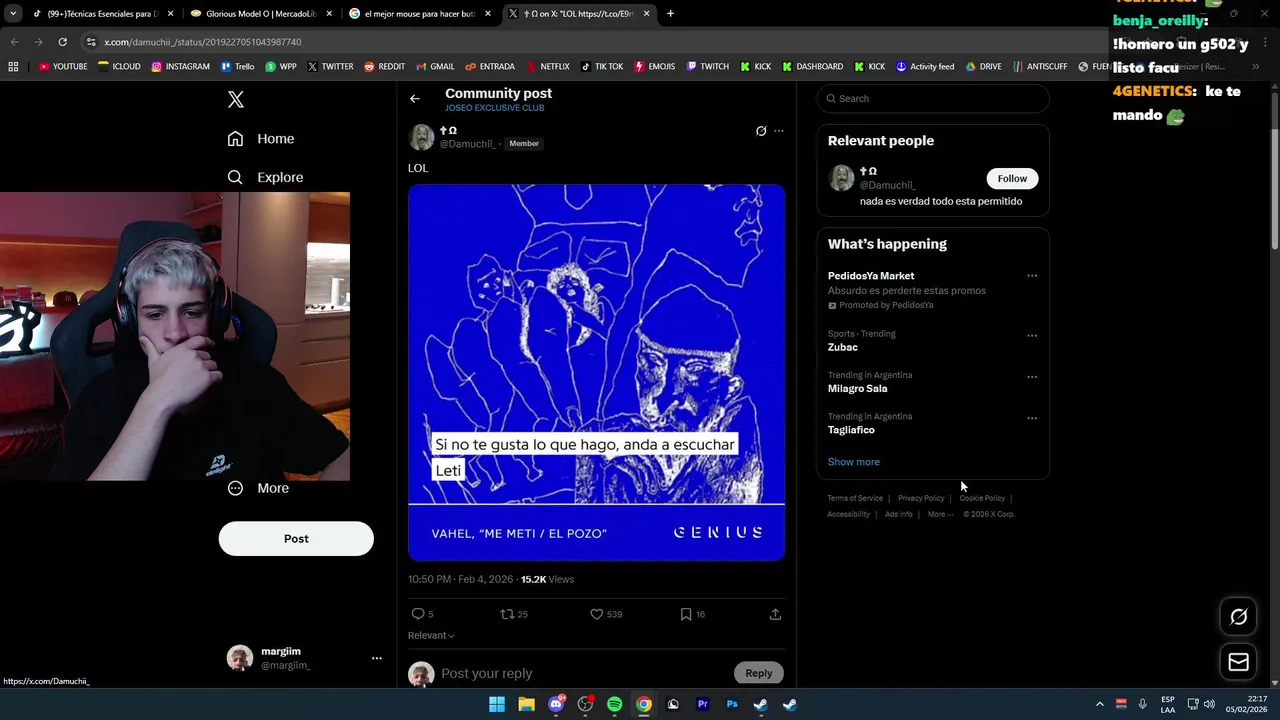The width and height of the screenshot is (1280, 720).
Task: Like the post with heart icon
Action: coord(597,614)
